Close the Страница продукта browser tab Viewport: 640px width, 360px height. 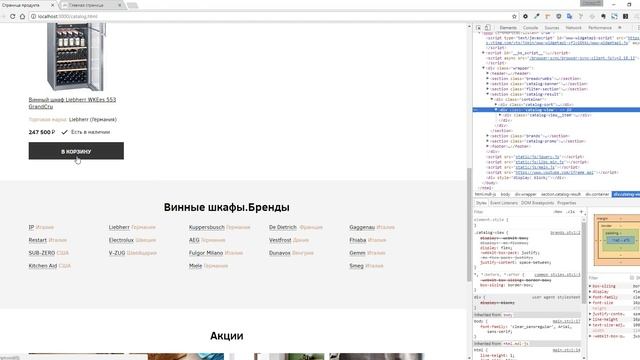(52, 5)
